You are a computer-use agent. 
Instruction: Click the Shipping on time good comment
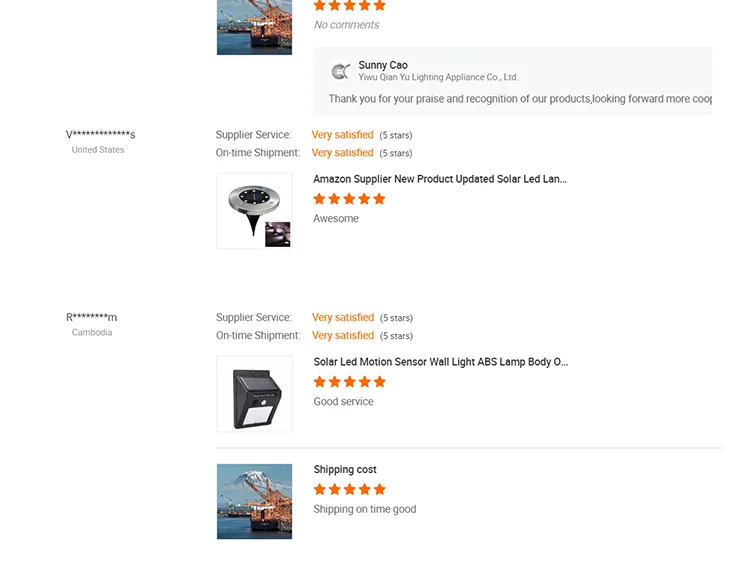tap(365, 510)
